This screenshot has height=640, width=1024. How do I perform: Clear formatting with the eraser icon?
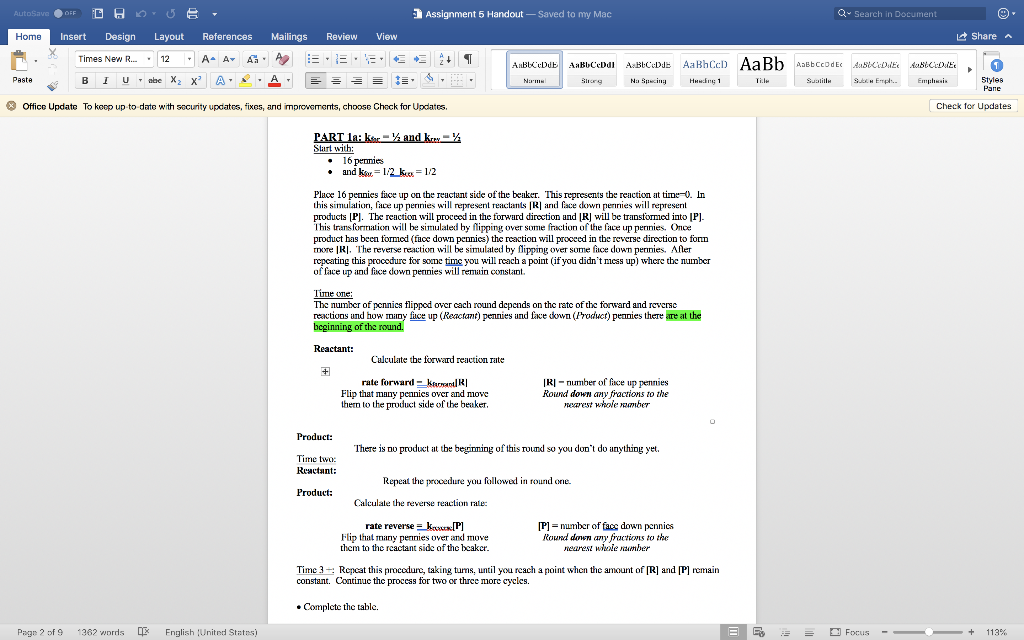(x=283, y=59)
